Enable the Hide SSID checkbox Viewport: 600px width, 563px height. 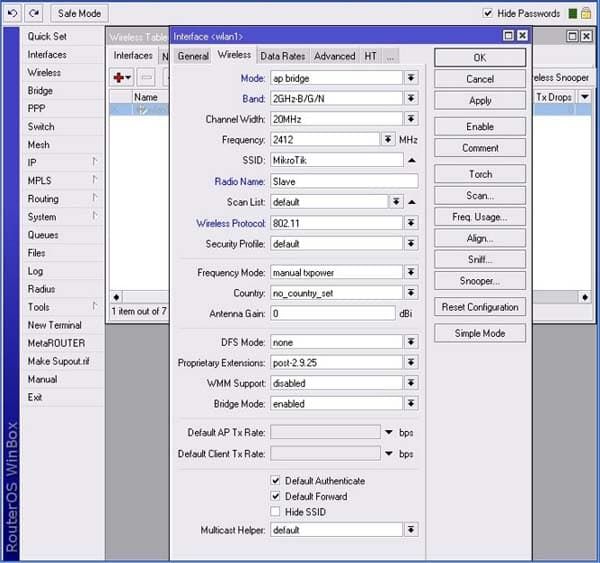pos(276,512)
